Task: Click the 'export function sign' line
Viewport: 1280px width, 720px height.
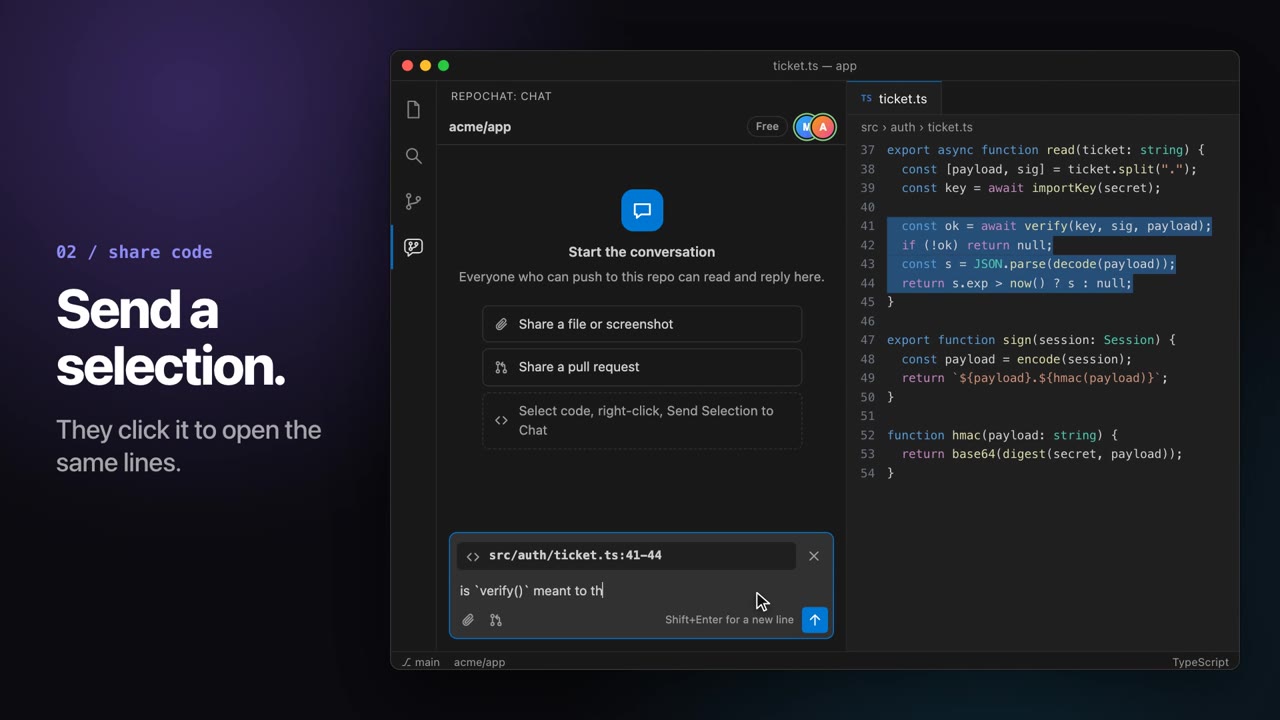Action: 1031,340
